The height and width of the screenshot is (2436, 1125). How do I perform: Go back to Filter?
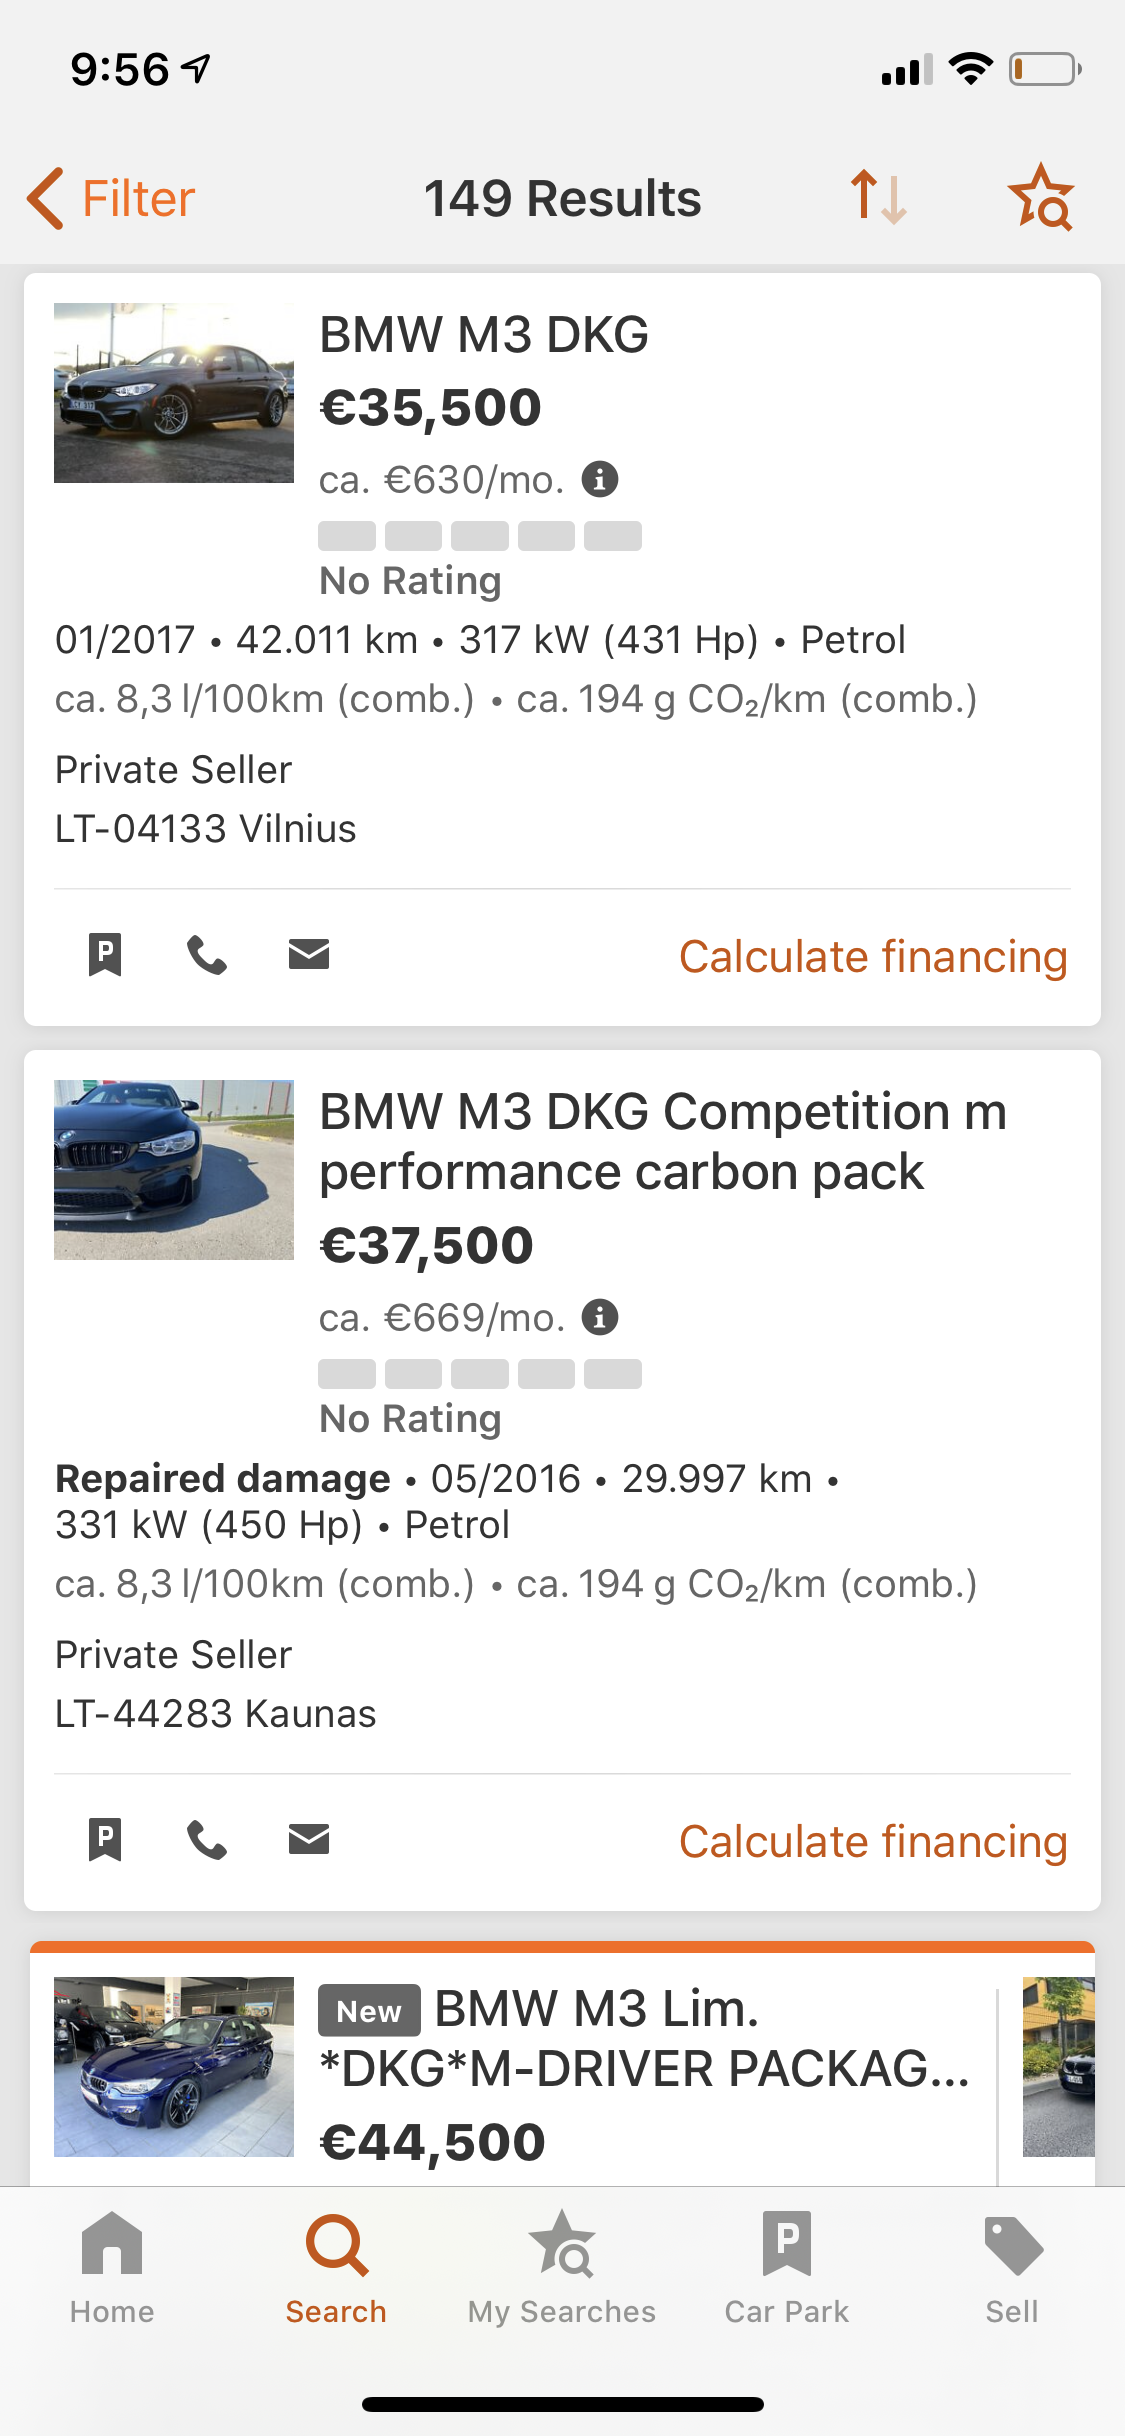click(111, 198)
